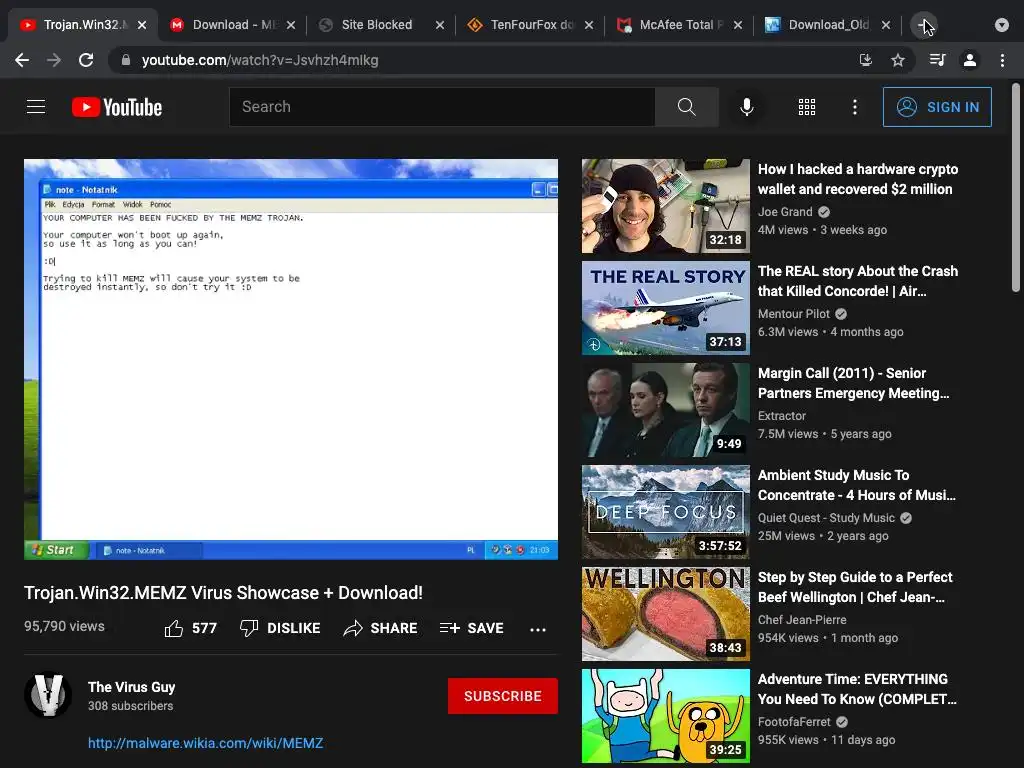Open 'How I hacked a hardware crypto' title
This screenshot has height=768, width=1024.
point(857,179)
